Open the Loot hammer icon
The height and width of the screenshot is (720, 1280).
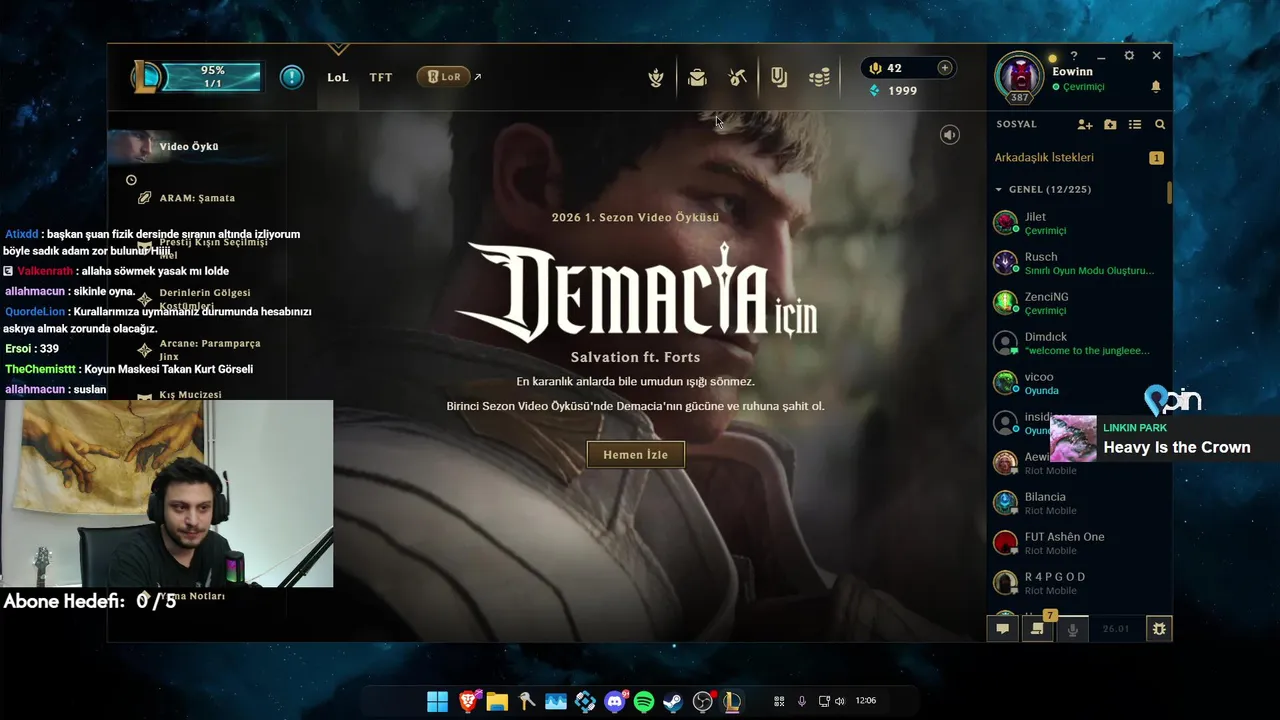(738, 77)
